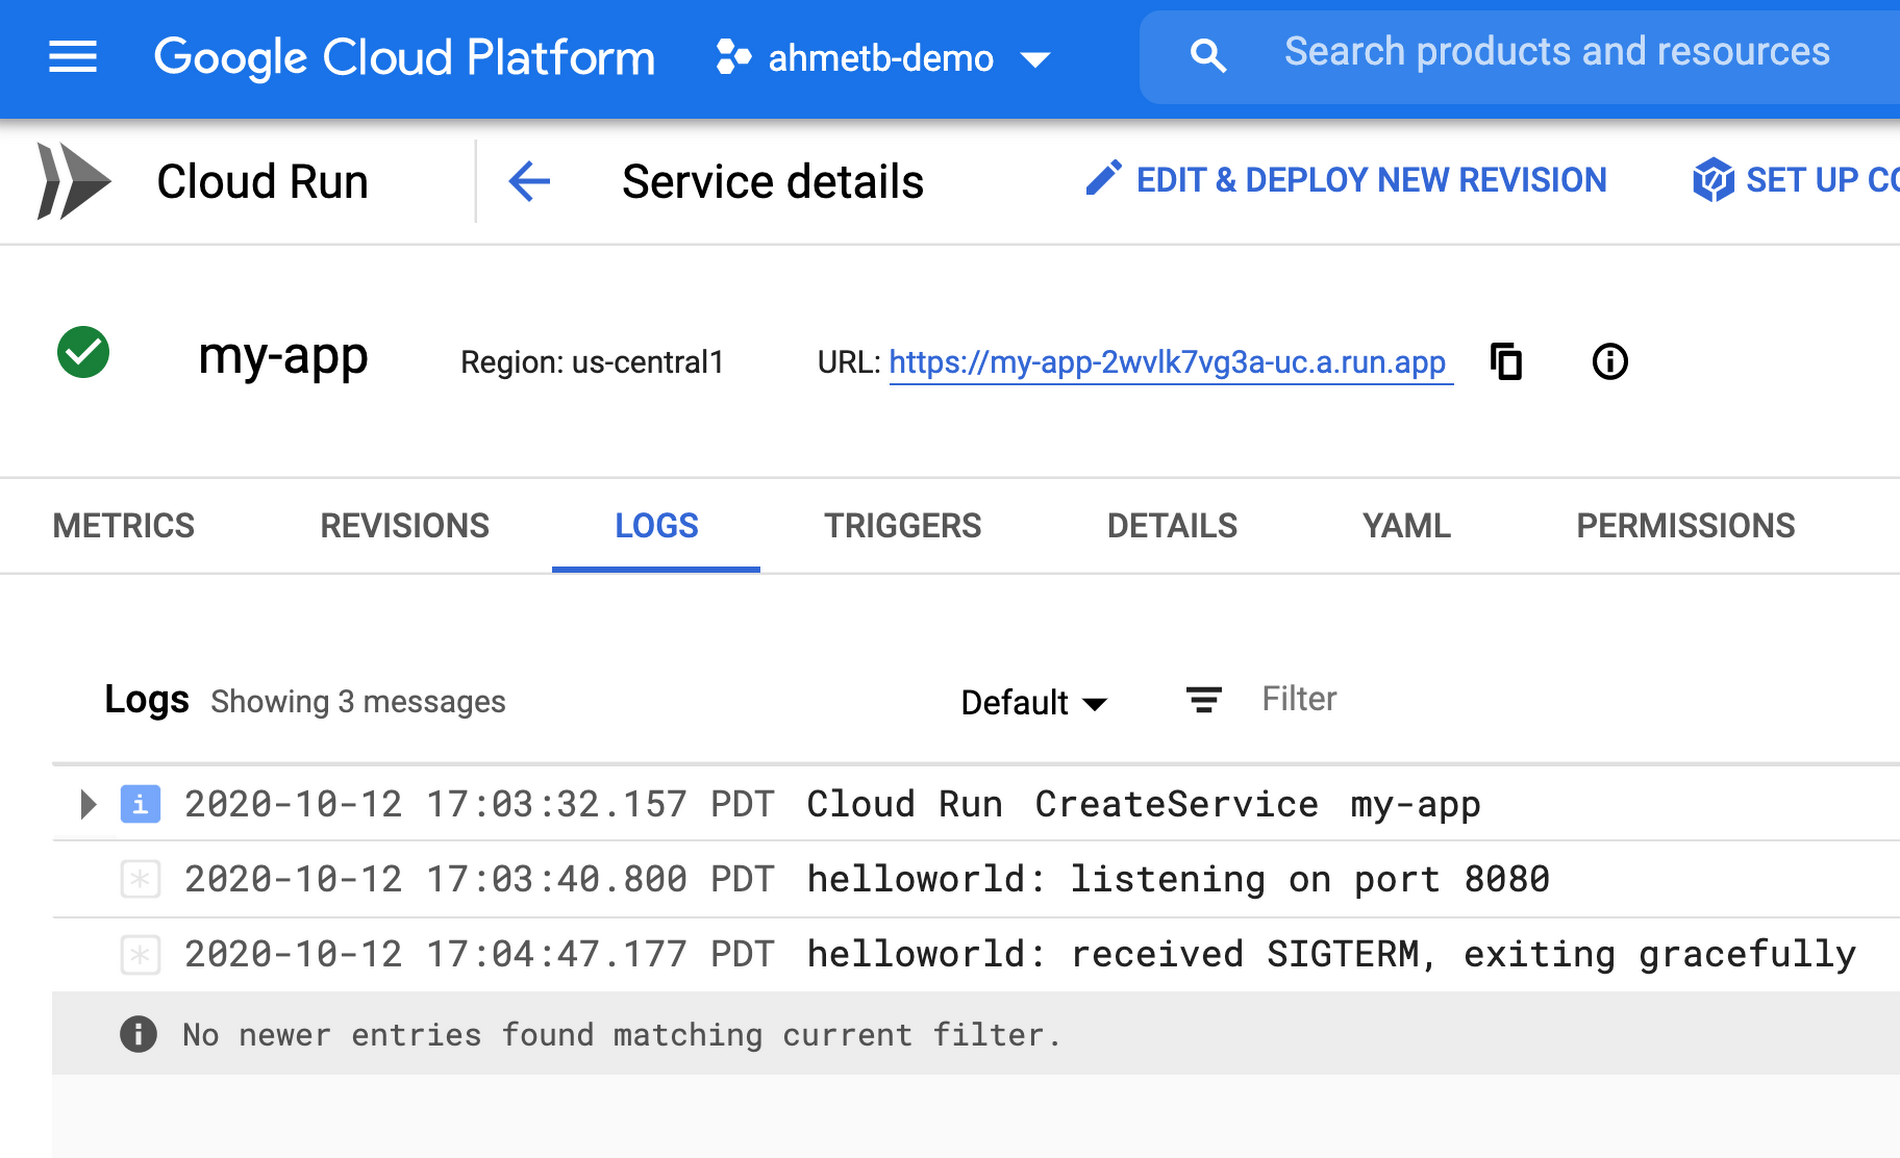Go back with the blue arrow
This screenshot has width=1900, height=1158.
[529, 182]
